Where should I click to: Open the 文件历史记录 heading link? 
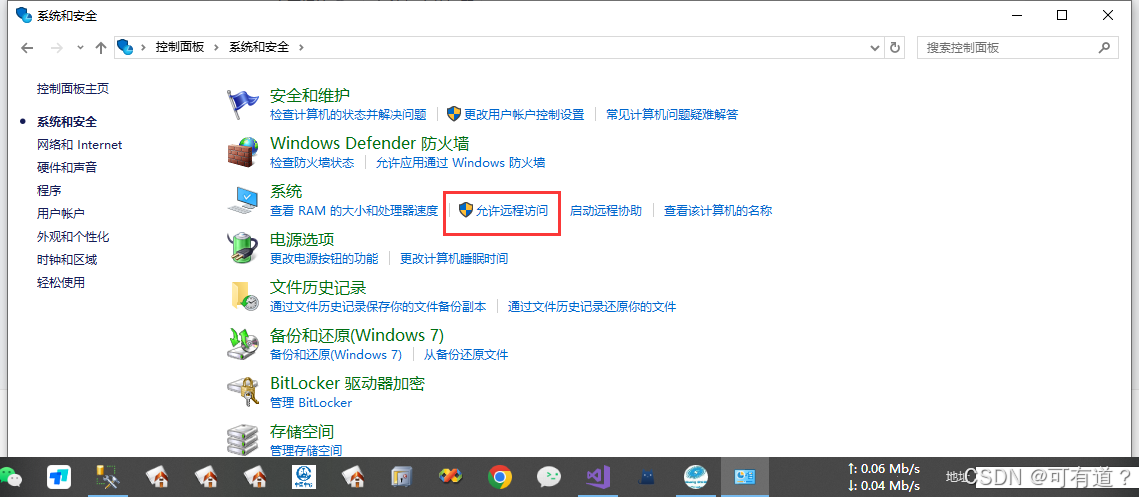(x=318, y=287)
